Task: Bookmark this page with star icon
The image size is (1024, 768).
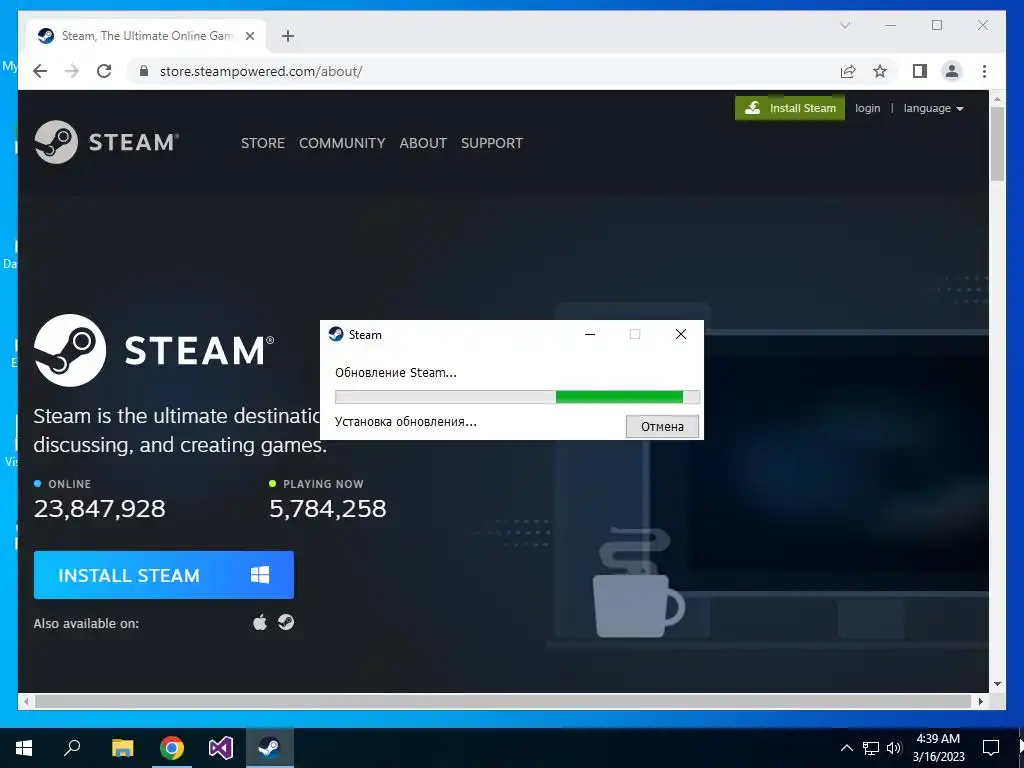Action: click(x=880, y=71)
